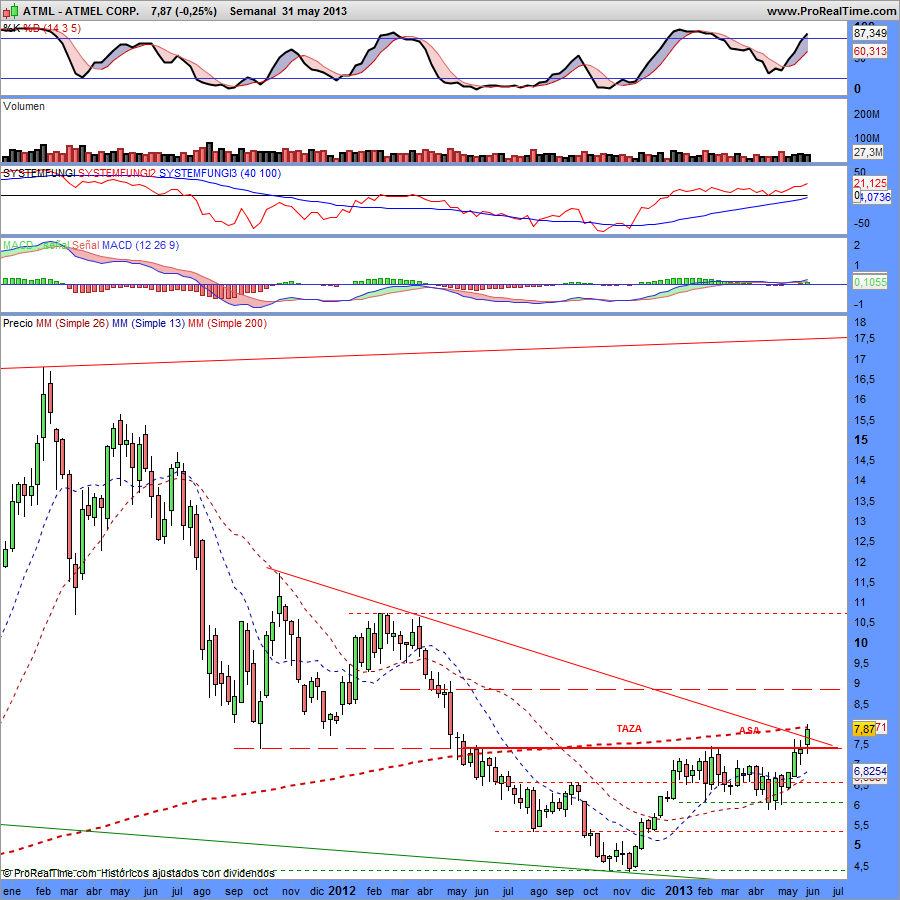This screenshot has width=900, height=900.
Task: Click the 17,5 label on price axis
Action: pyautogui.click(x=864, y=338)
